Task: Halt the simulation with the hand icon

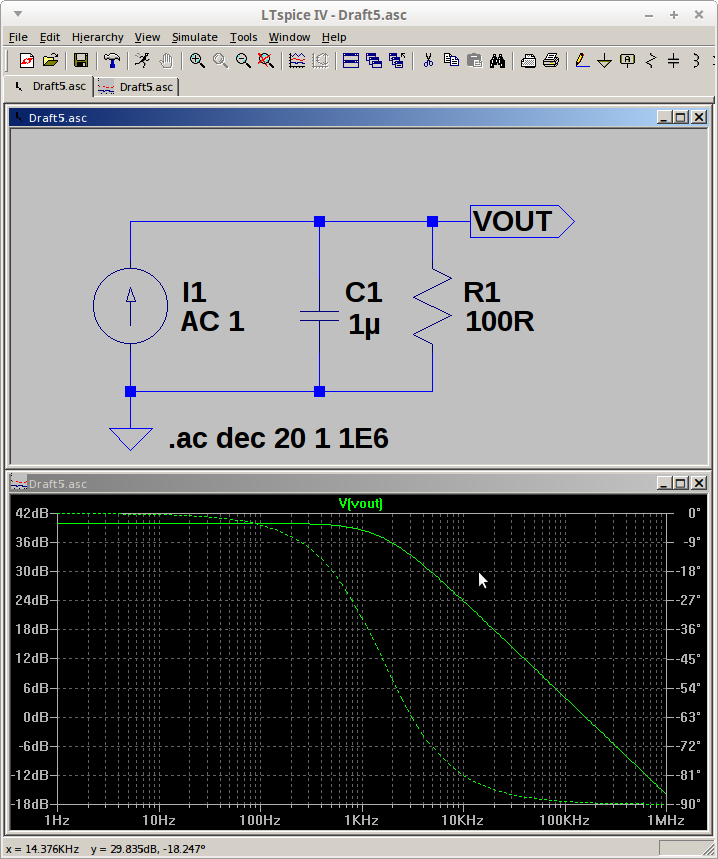Action: click(166, 60)
